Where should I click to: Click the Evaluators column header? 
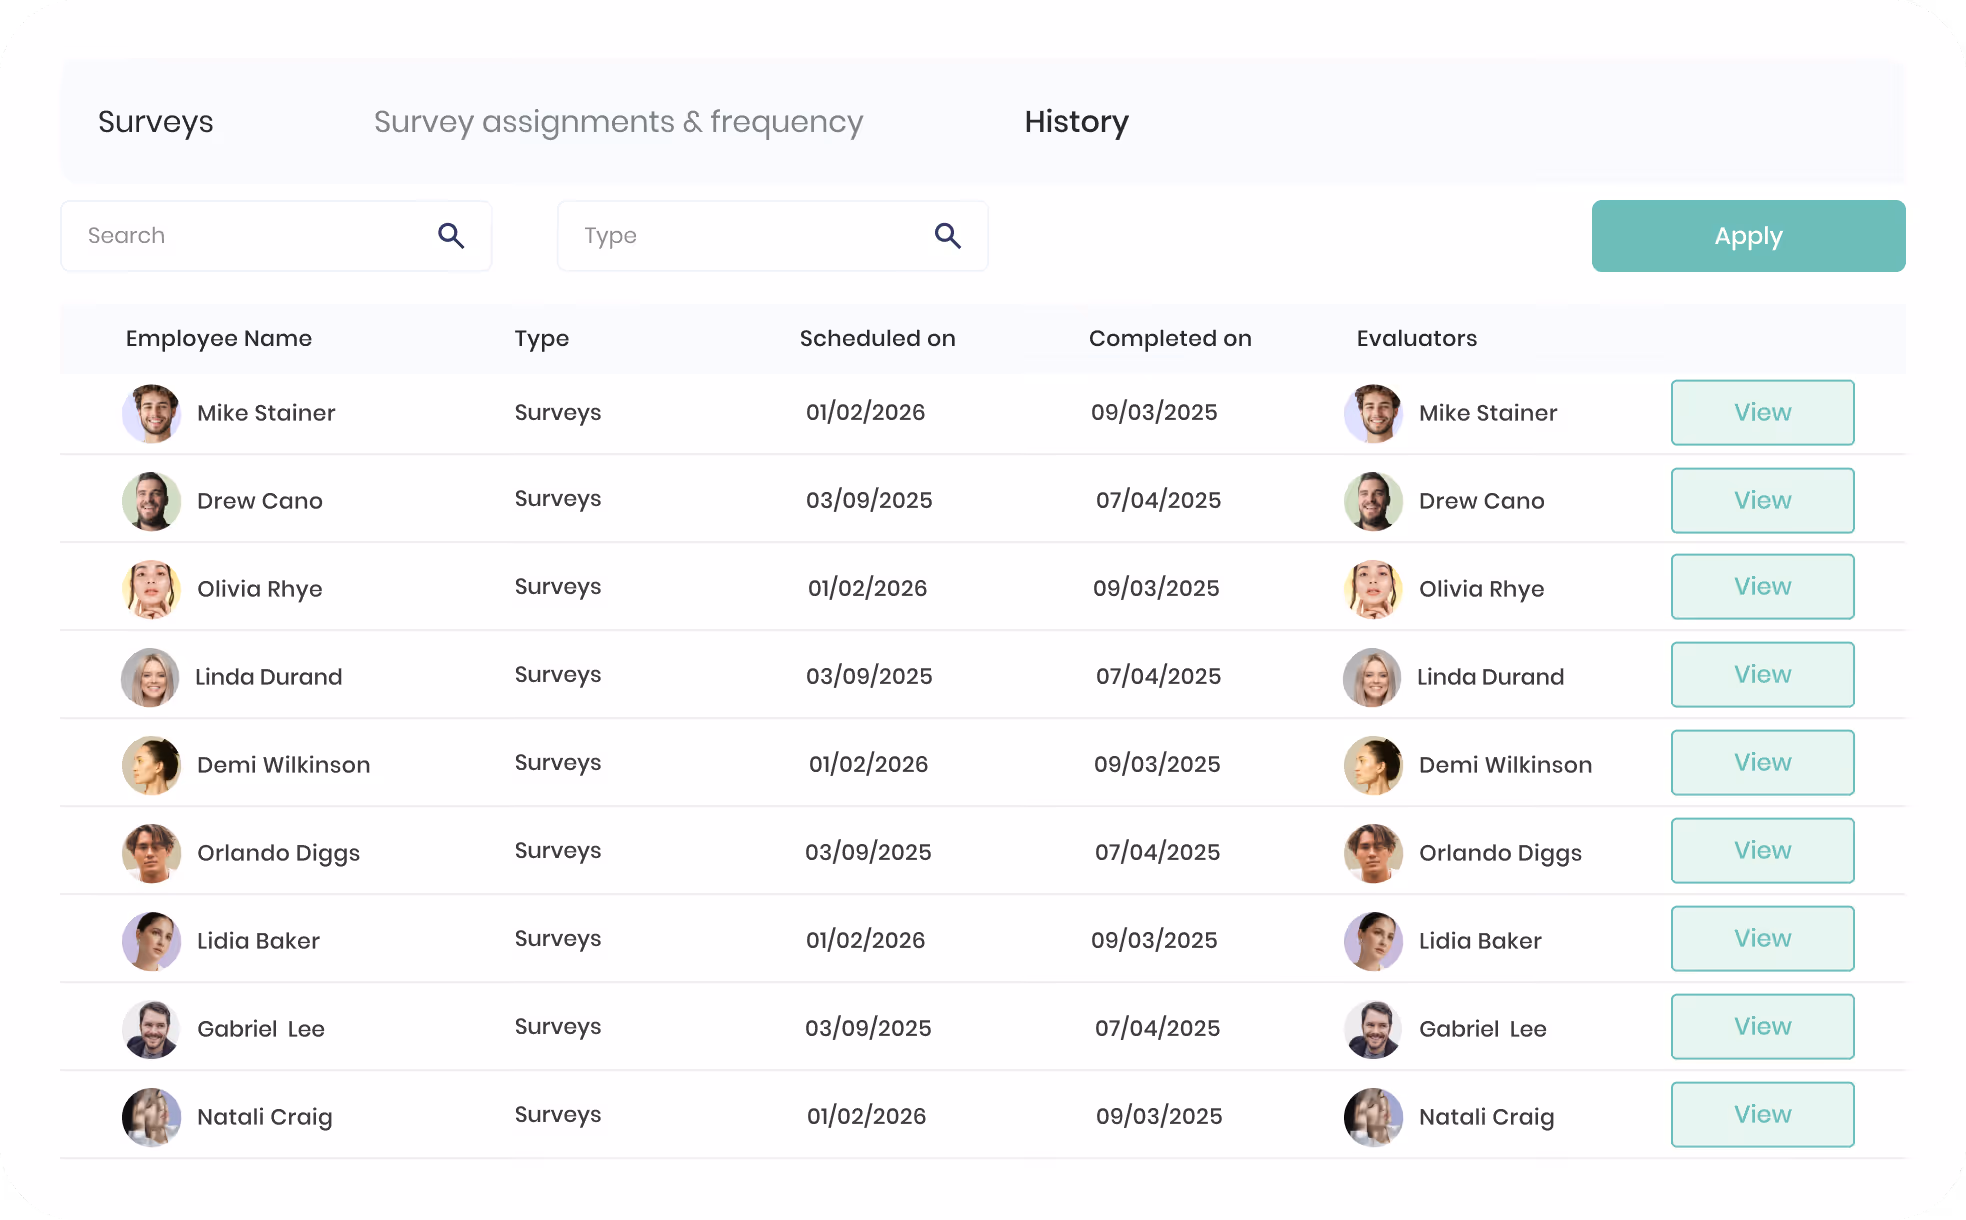click(x=1417, y=339)
